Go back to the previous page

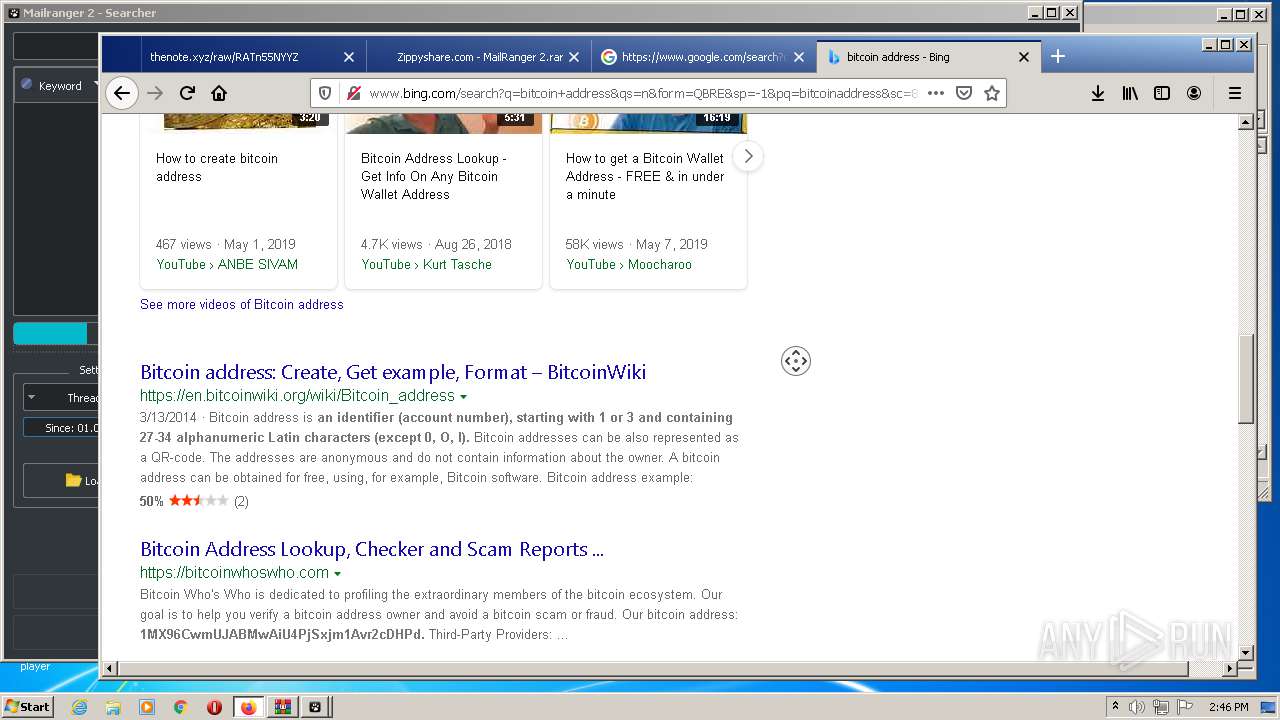click(121, 93)
